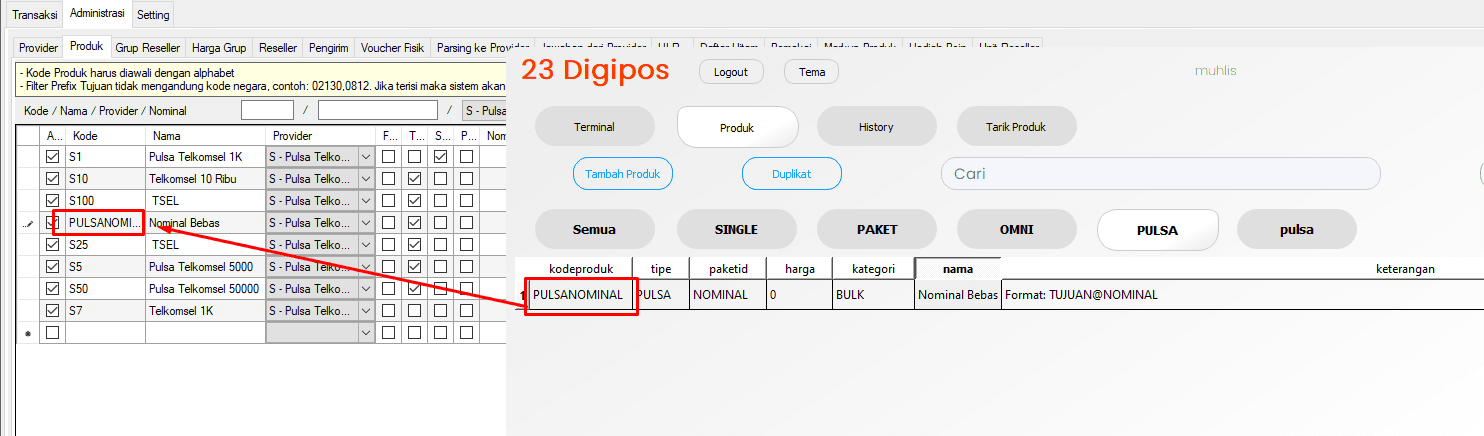
Task: Tick the first checkbox in the empty new row
Action: [x=53, y=333]
